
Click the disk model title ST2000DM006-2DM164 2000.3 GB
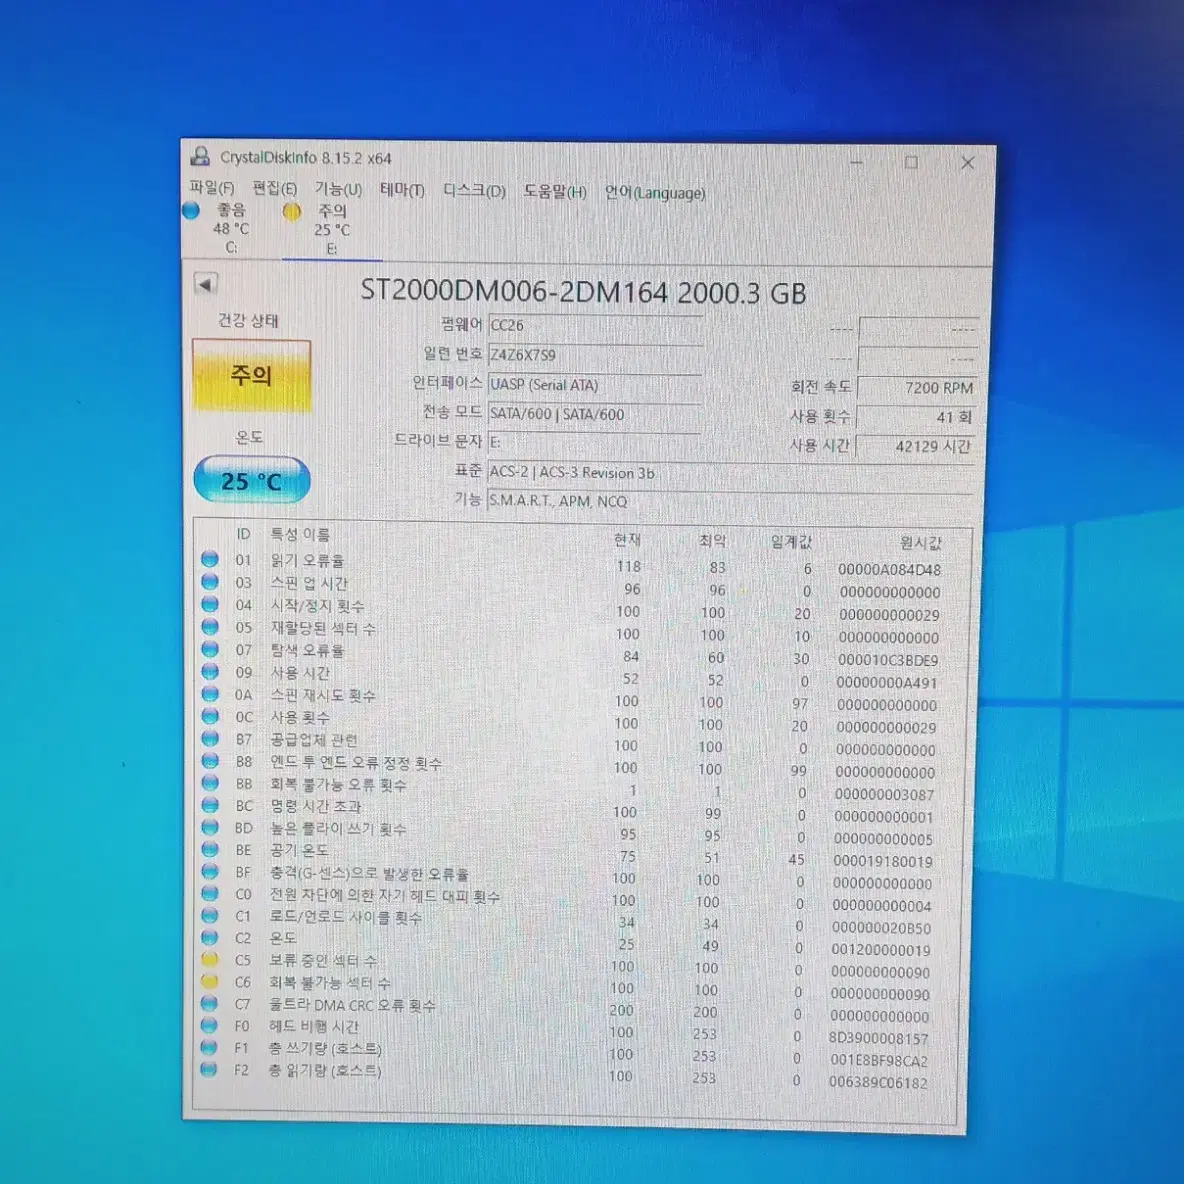[583, 291]
